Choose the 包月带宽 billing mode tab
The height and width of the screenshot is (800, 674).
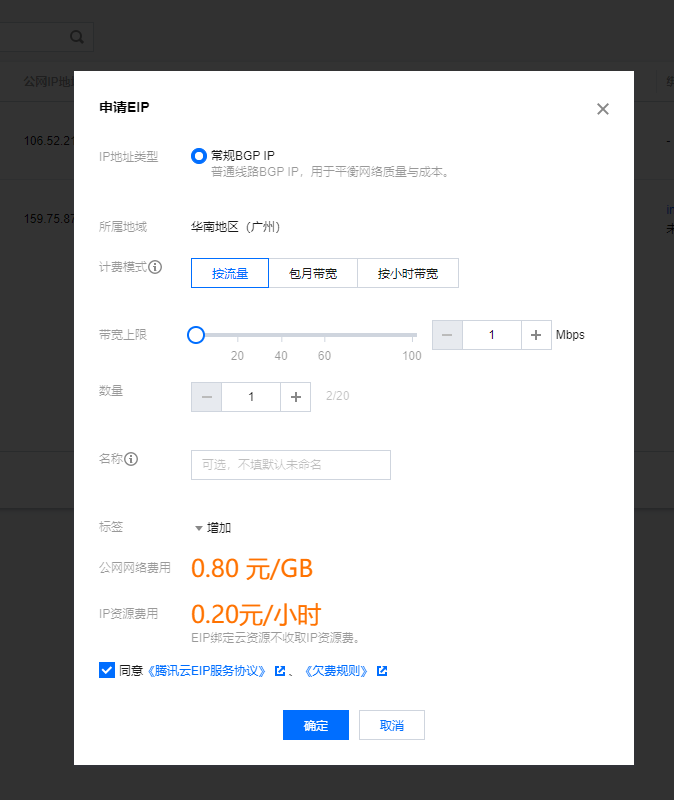[x=313, y=273]
